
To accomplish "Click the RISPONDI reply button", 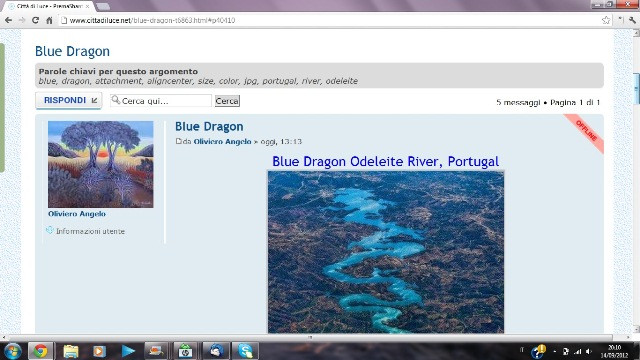I will click(69, 100).
